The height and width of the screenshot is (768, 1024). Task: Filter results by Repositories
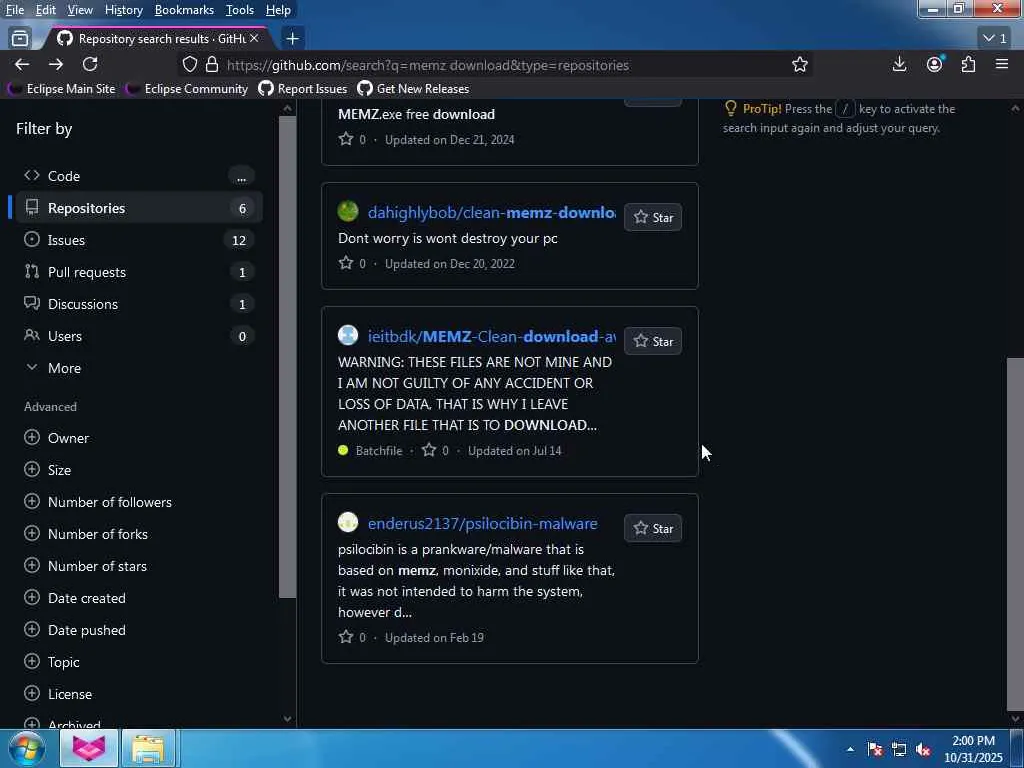tap(138, 208)
